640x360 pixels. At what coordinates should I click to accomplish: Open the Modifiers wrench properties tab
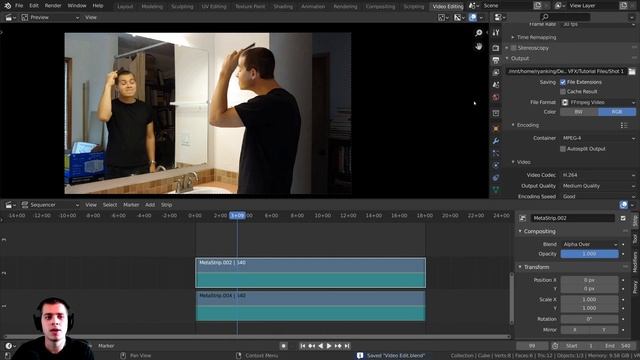496,141
